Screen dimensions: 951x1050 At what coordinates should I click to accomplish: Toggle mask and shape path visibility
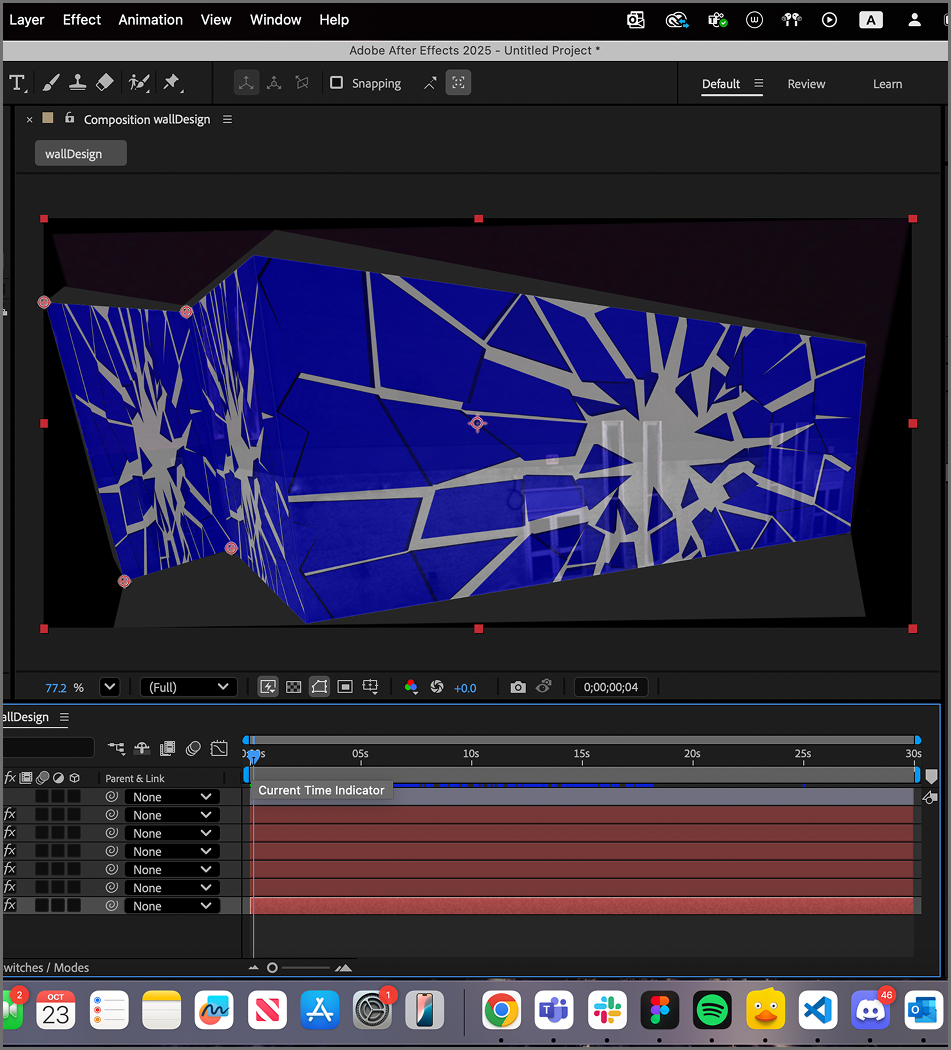click(x=319, y=686)
